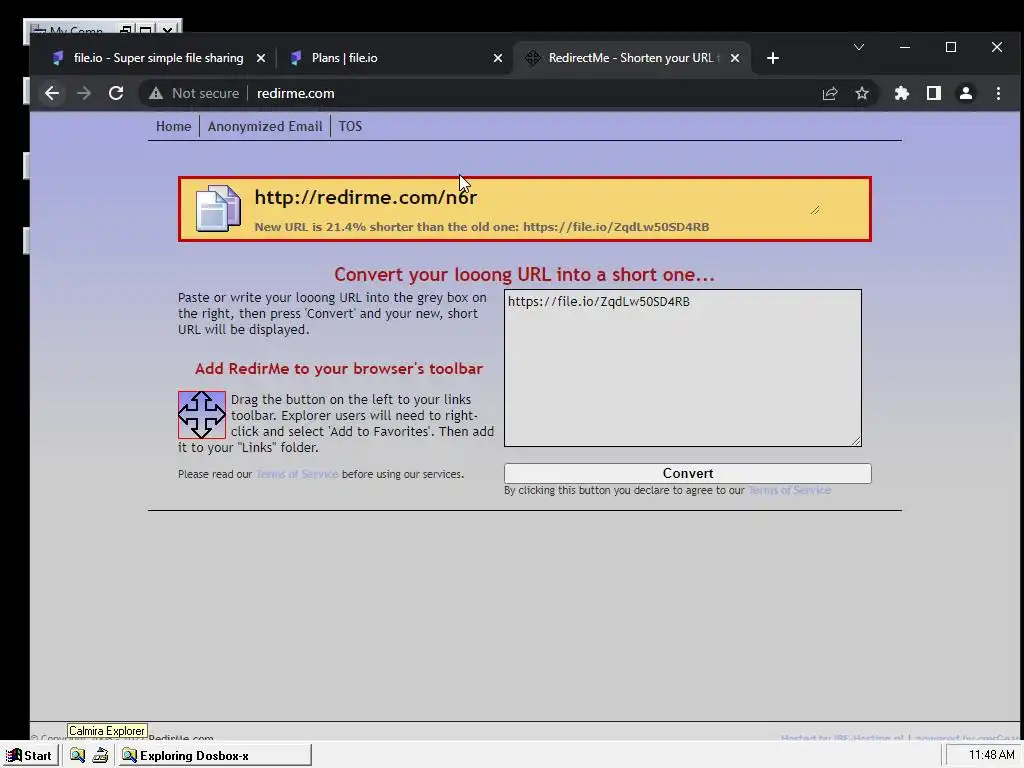Open the Home navigation link
Image resolution: width=1024 pixels, height=768 pixels.
click(174, 127)
